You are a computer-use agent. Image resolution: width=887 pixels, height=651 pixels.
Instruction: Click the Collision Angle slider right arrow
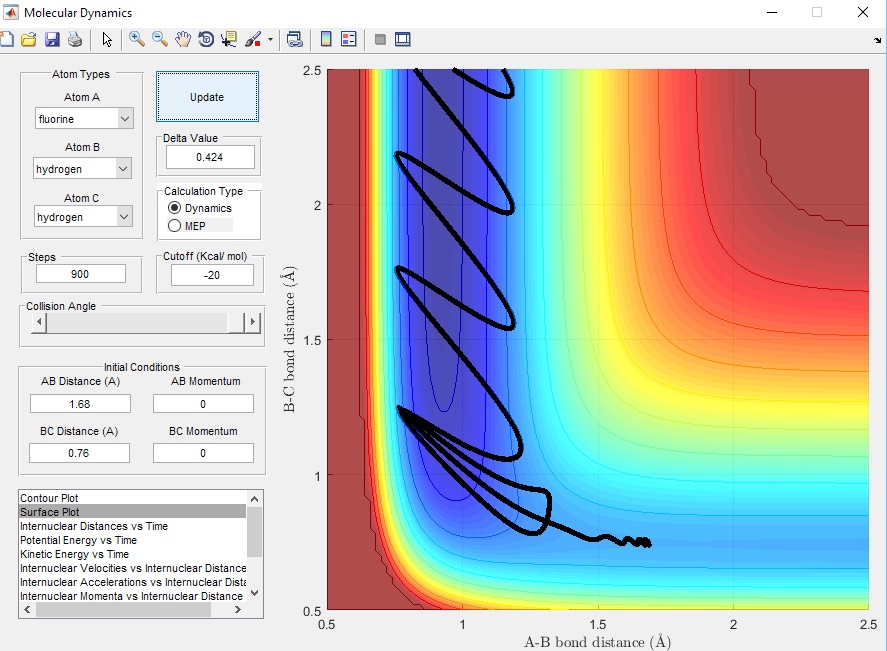[253, 322]
